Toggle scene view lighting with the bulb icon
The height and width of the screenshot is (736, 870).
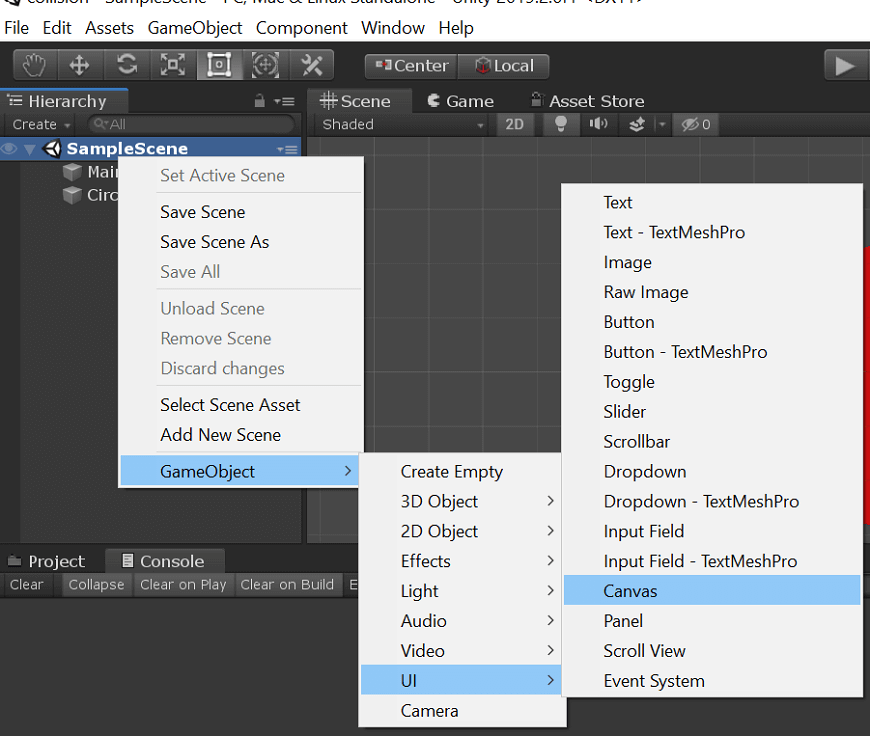tap(560, 124)
